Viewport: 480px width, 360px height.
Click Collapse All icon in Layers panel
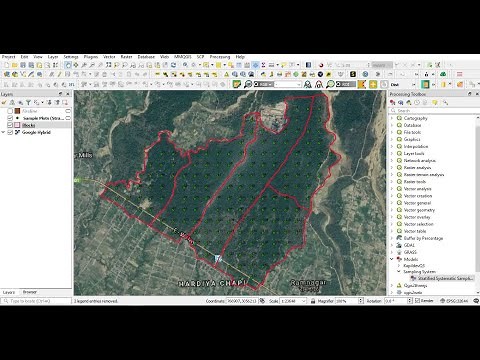coord(57,102)
